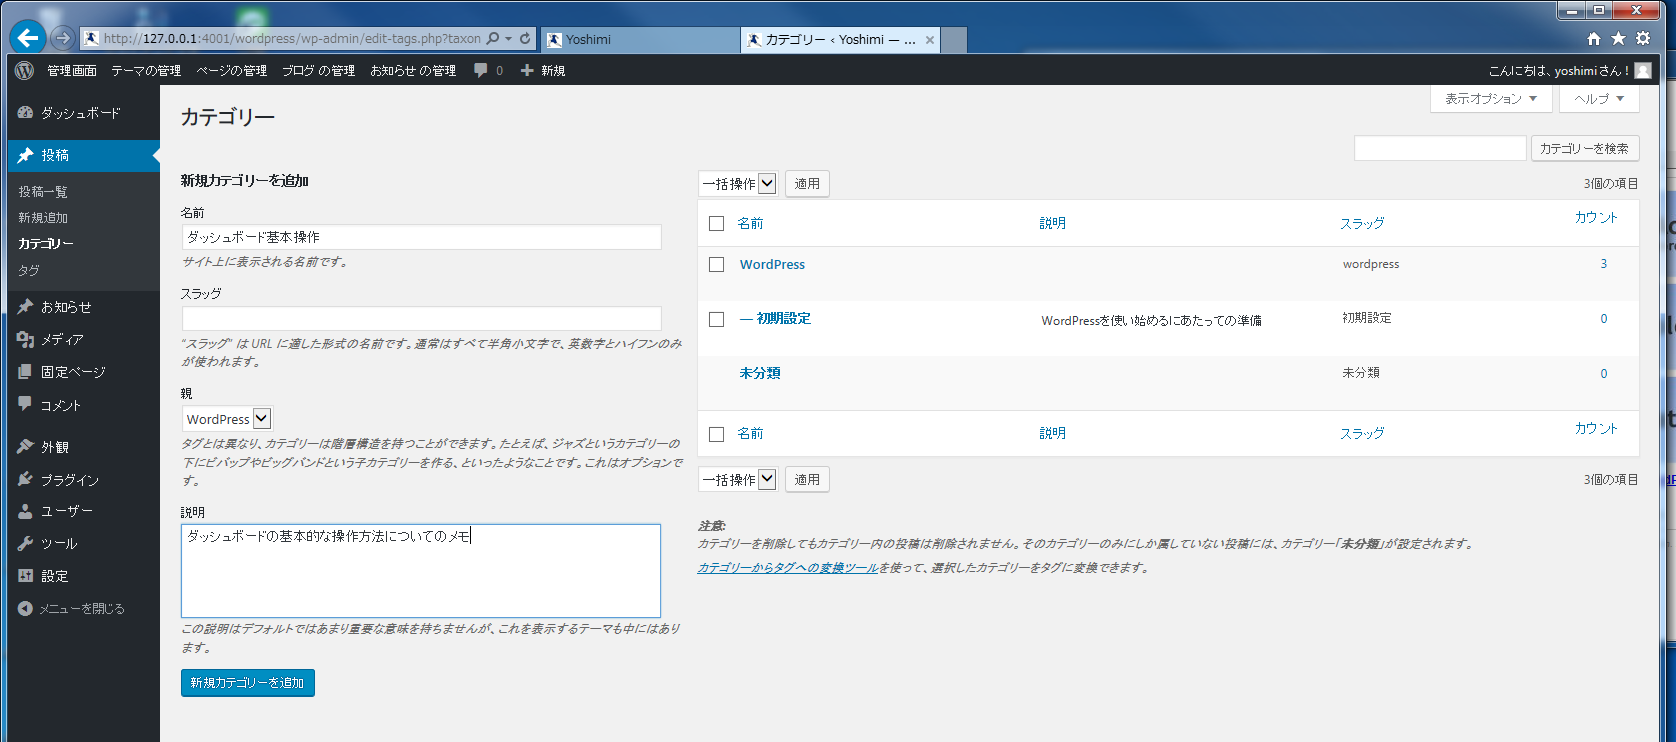The height and width of the screenshot is (742, 1676).
Task: Focus the スラッグ slug input field
Action: coord(422,318)
